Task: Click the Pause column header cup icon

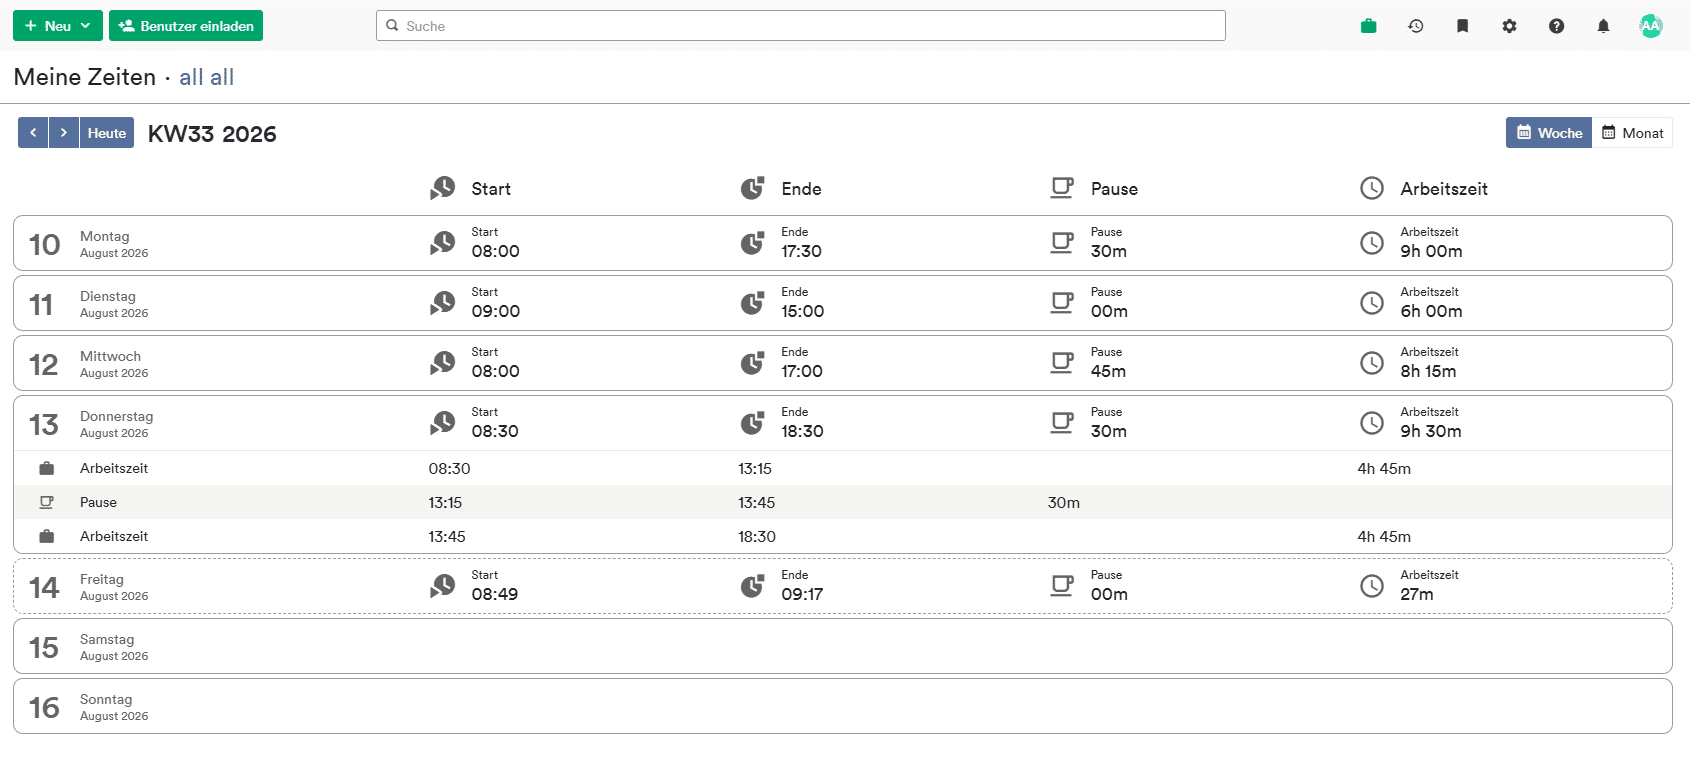Action: [x=1062, y=188]
